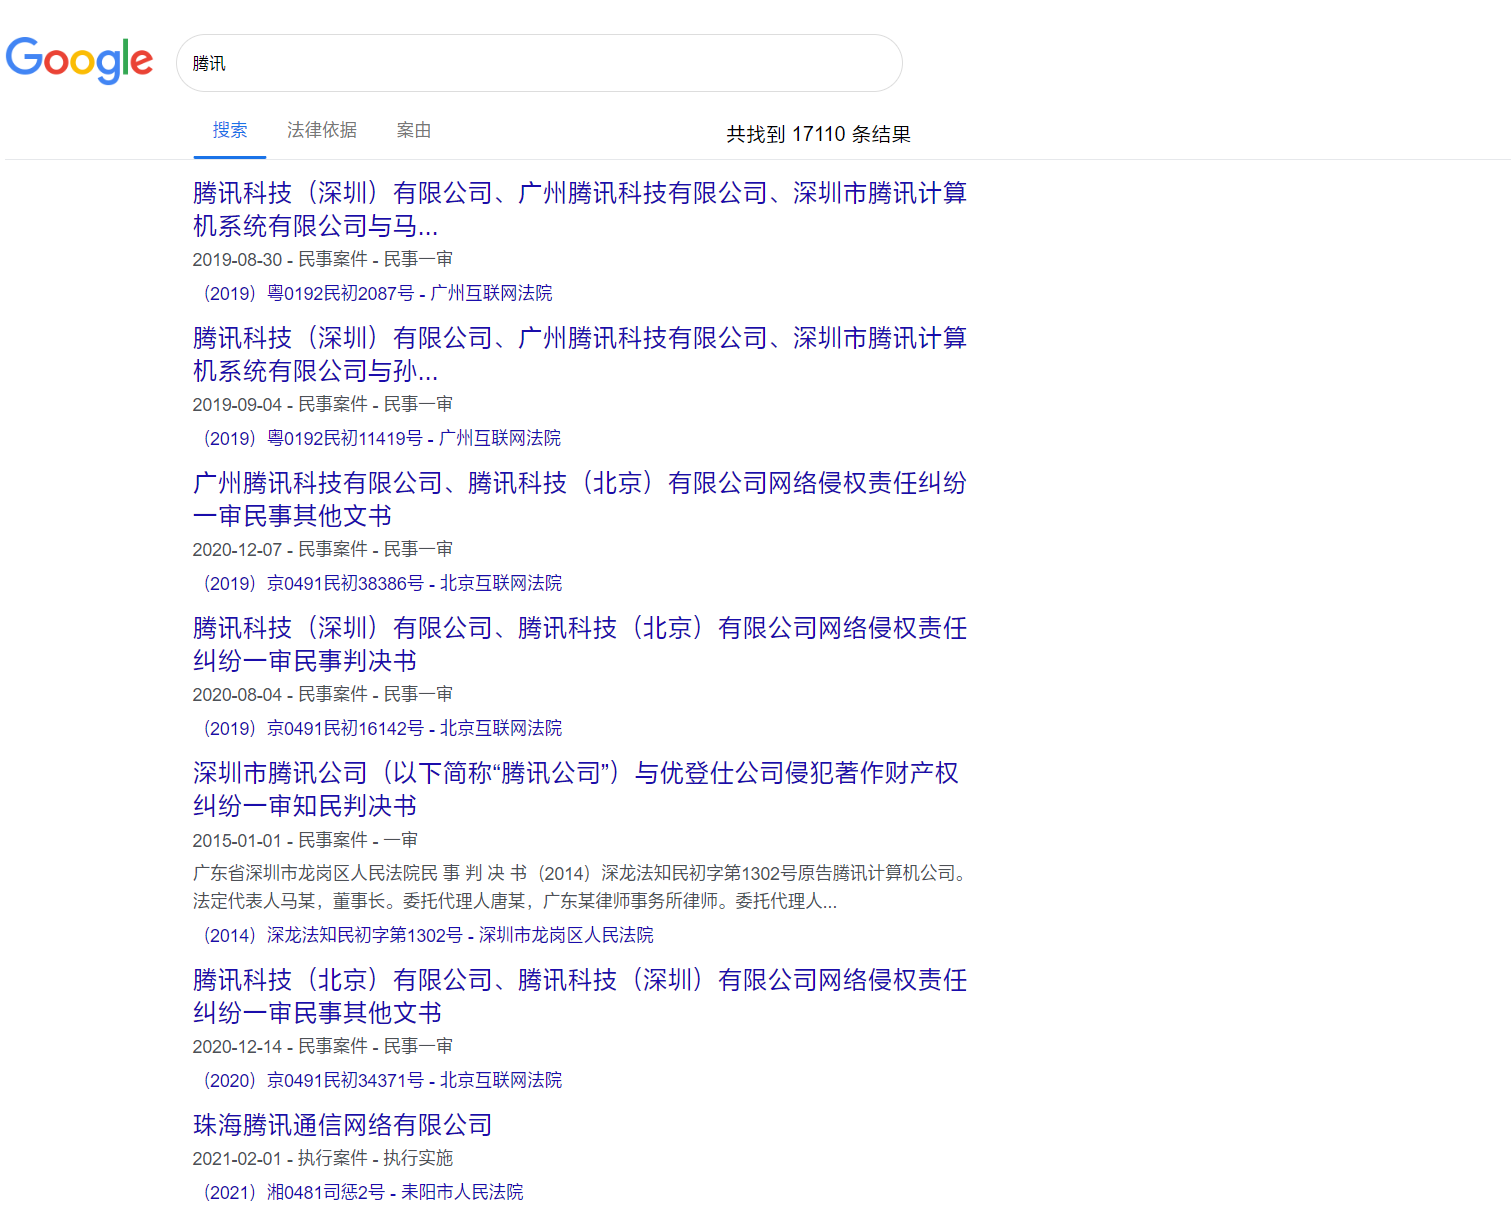The image size is (1511, 1211).
Task: Click the search box containing 腾讯
Action: (539, 63)
